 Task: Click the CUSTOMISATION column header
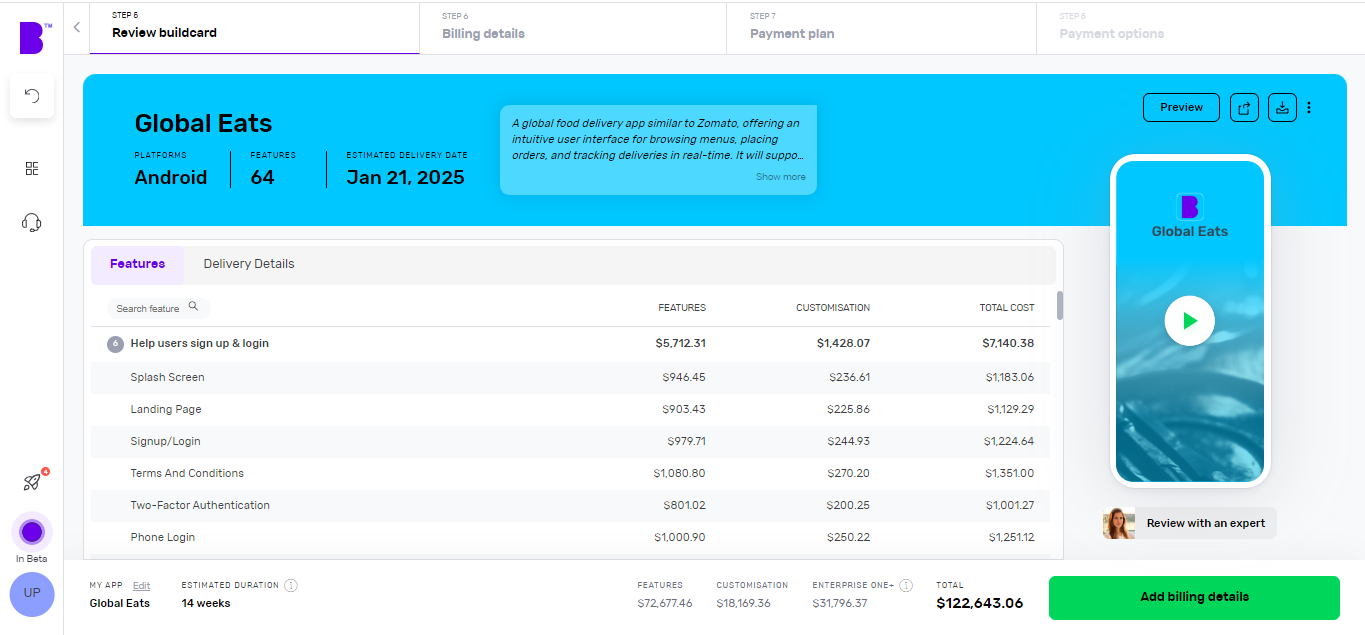pyautogui.click(x=833, y=308)
